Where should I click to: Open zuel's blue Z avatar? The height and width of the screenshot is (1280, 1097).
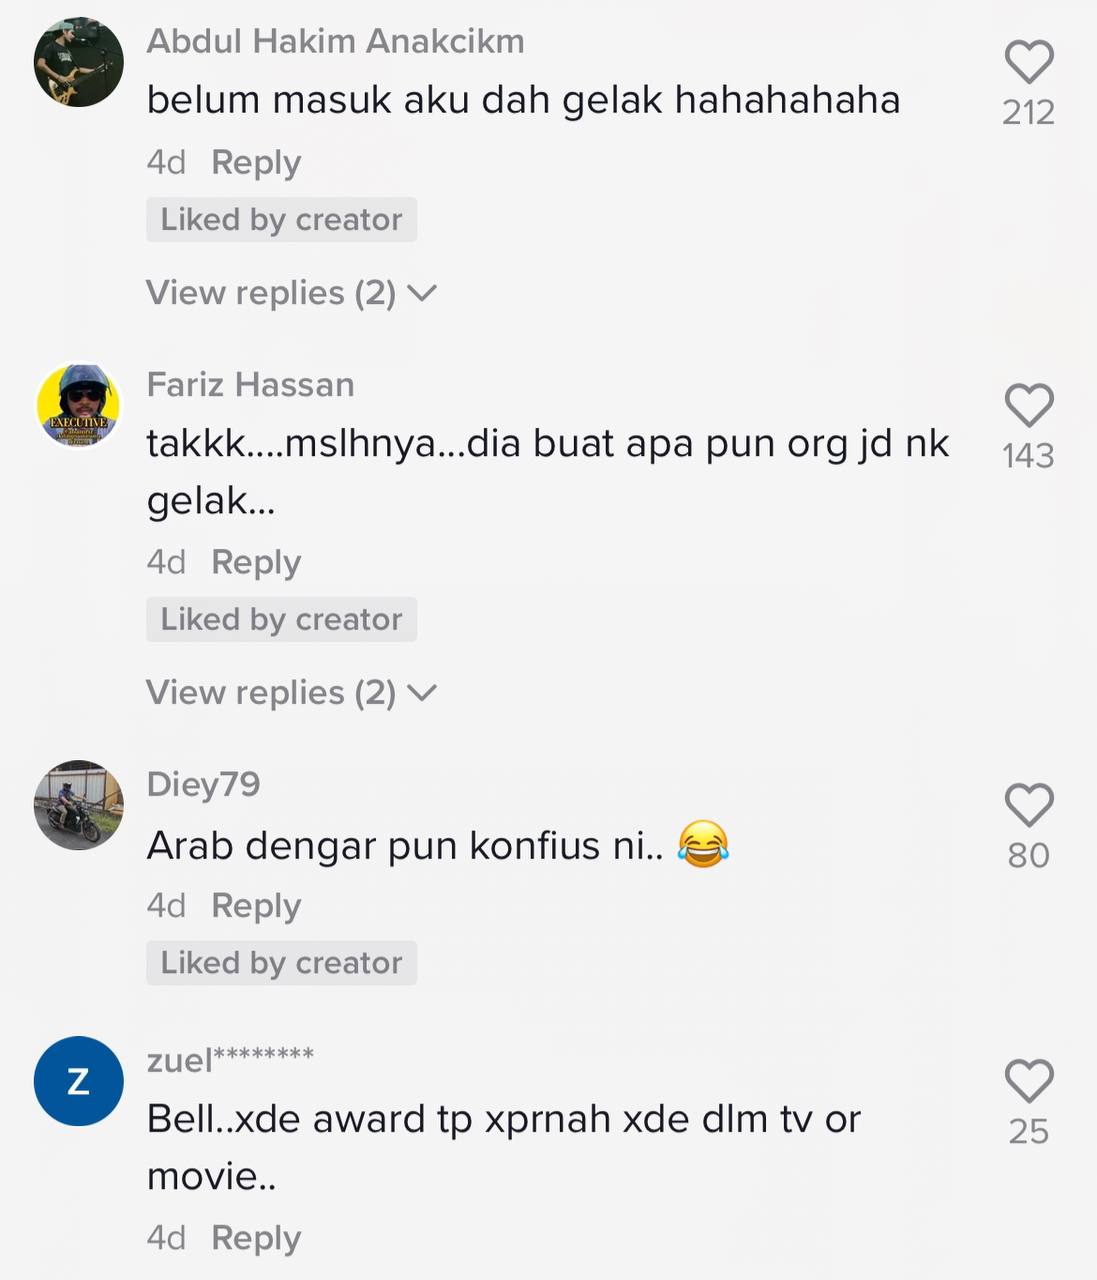coord(79,1081)
